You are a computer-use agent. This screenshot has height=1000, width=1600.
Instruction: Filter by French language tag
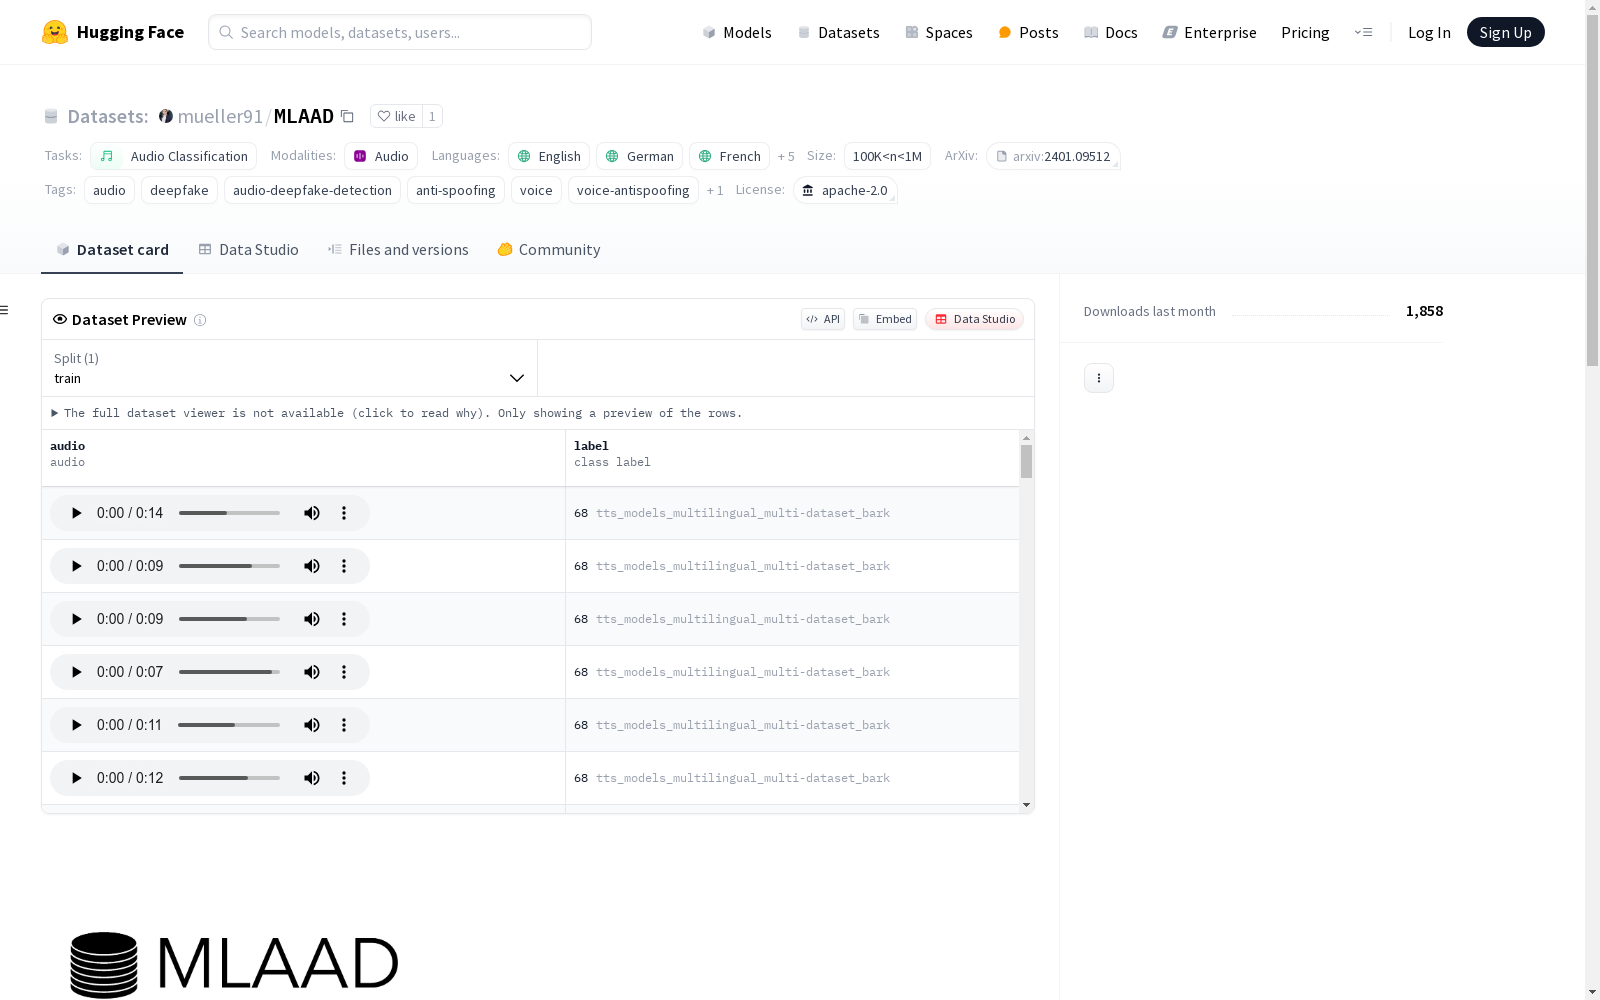tap(730, 156)
